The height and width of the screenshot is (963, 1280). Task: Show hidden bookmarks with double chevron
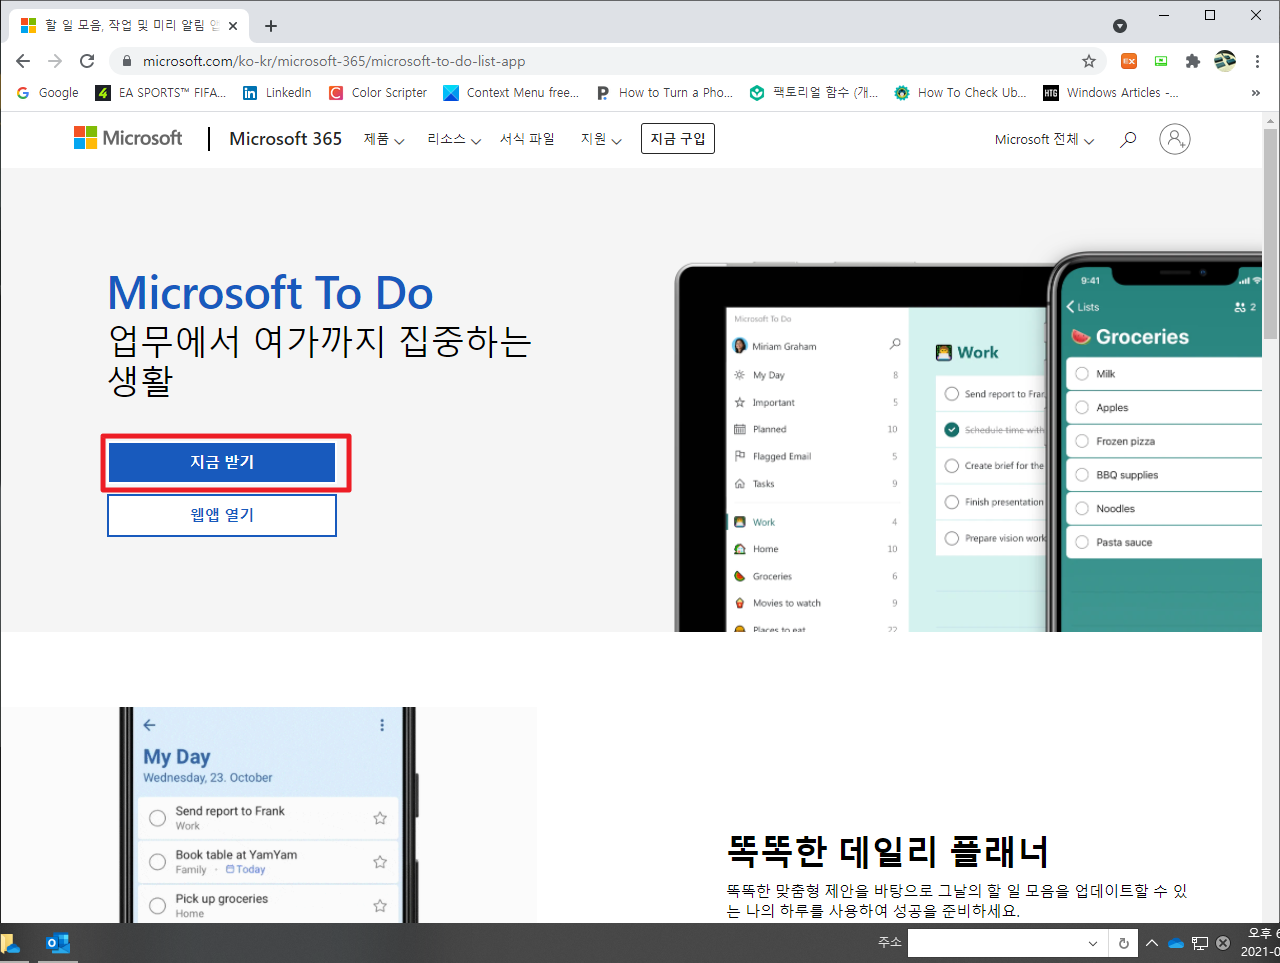point(1256,93)
